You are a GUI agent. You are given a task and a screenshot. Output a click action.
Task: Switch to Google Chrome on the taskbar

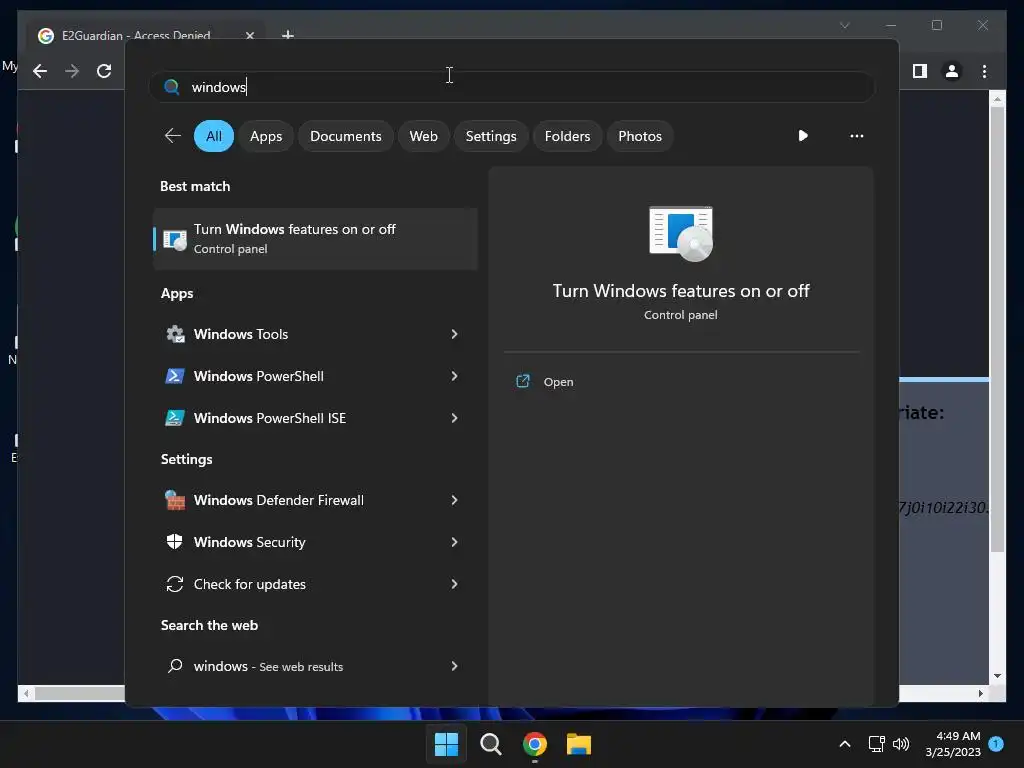pos(535,744)
